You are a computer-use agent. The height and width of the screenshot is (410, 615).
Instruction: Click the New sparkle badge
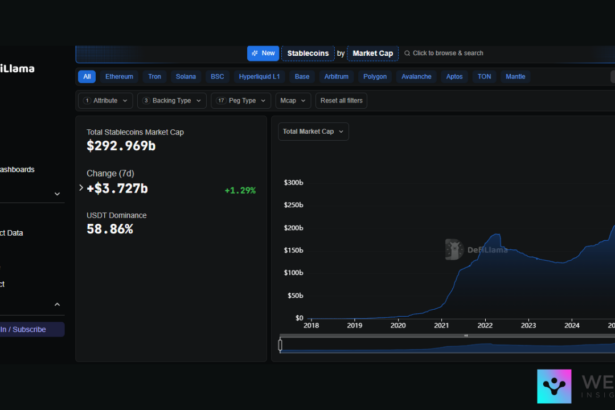263,53
